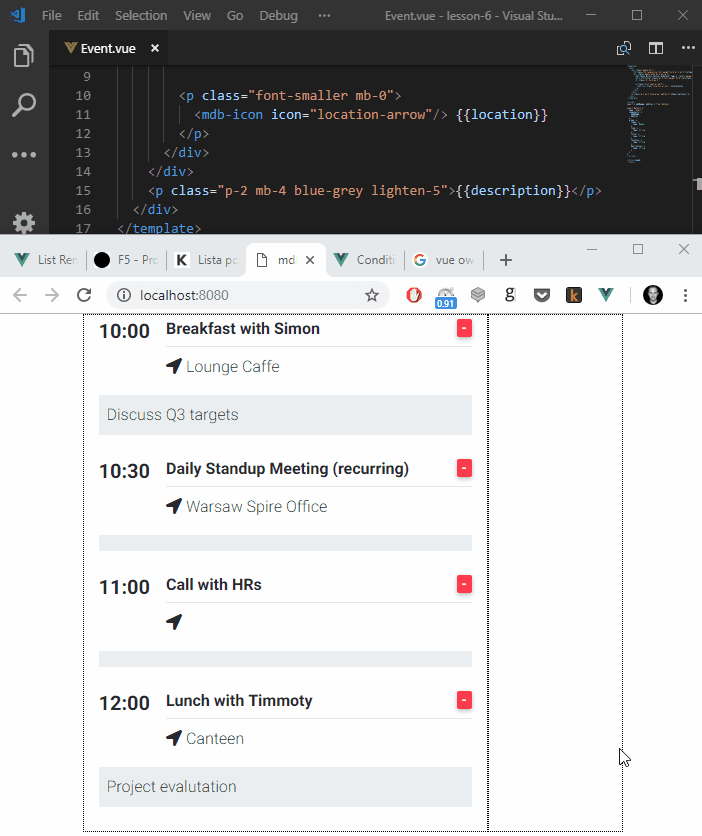Delete the Lunch with Timmoty event
This screenshot has height=836, width=702.
[x=464, y=700]
